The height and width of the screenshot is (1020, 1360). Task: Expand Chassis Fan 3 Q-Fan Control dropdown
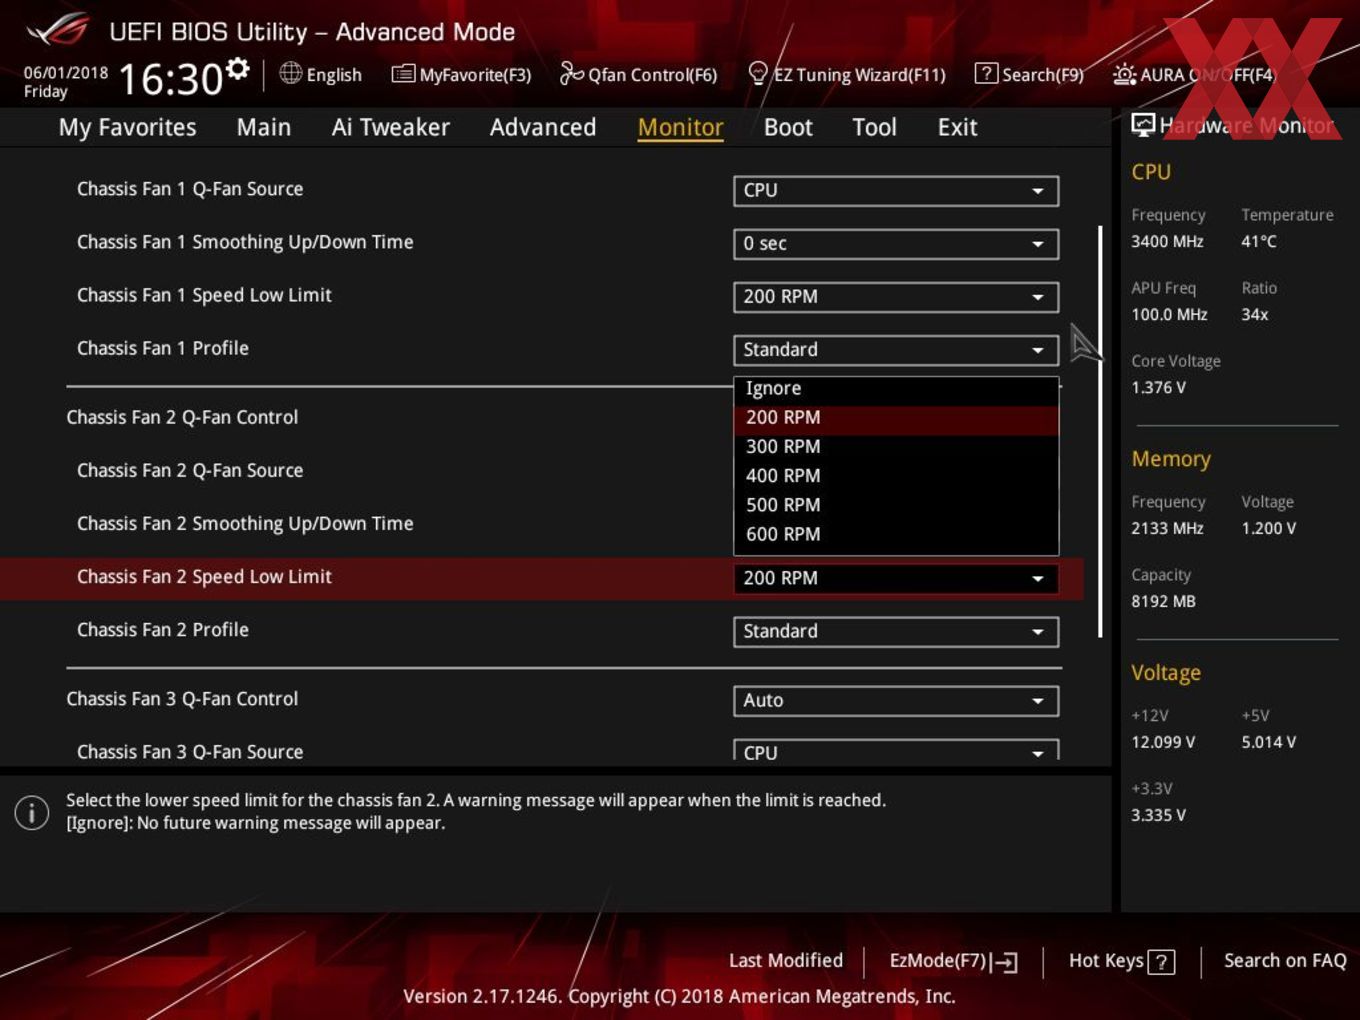896,700
